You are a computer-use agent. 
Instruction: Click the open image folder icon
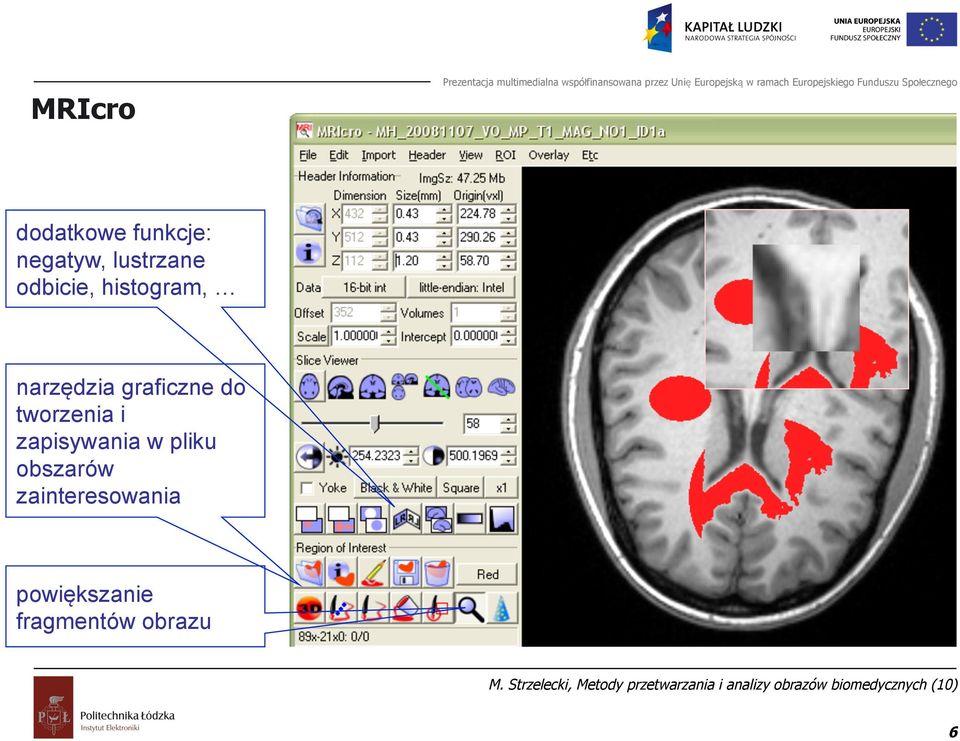[310, 217]
